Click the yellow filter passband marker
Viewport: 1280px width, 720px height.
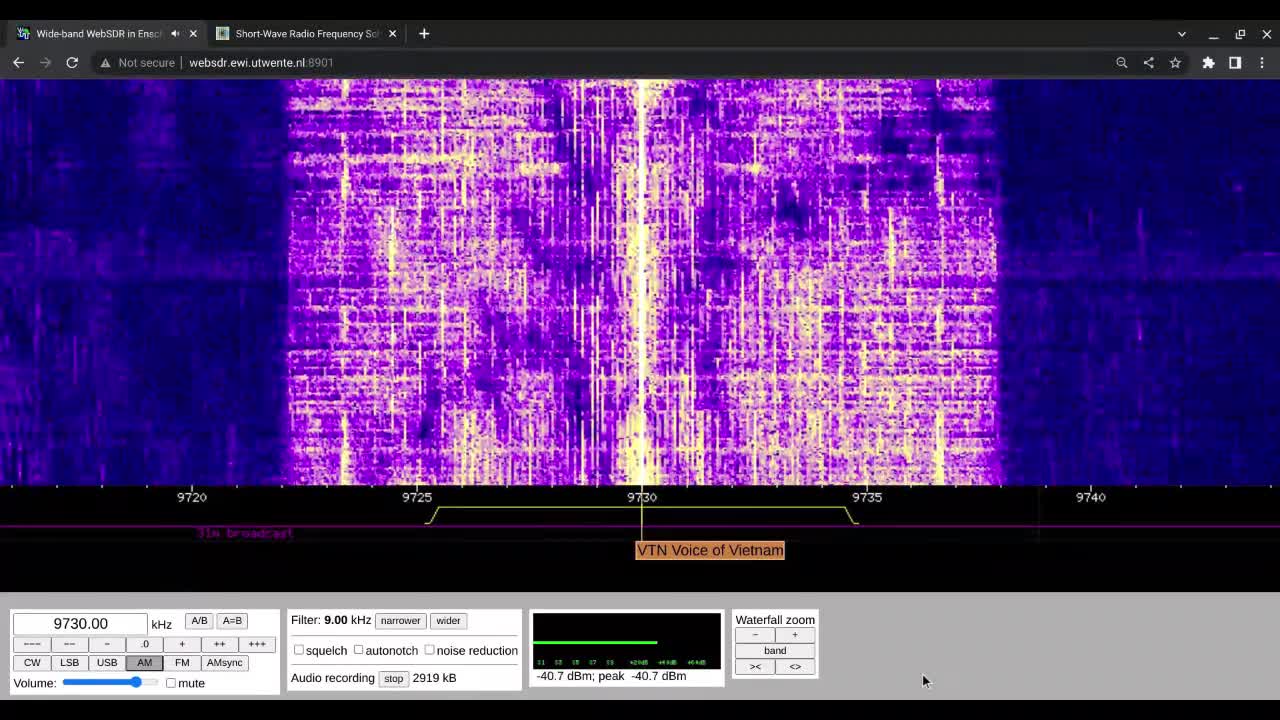[x=642, y=515]
